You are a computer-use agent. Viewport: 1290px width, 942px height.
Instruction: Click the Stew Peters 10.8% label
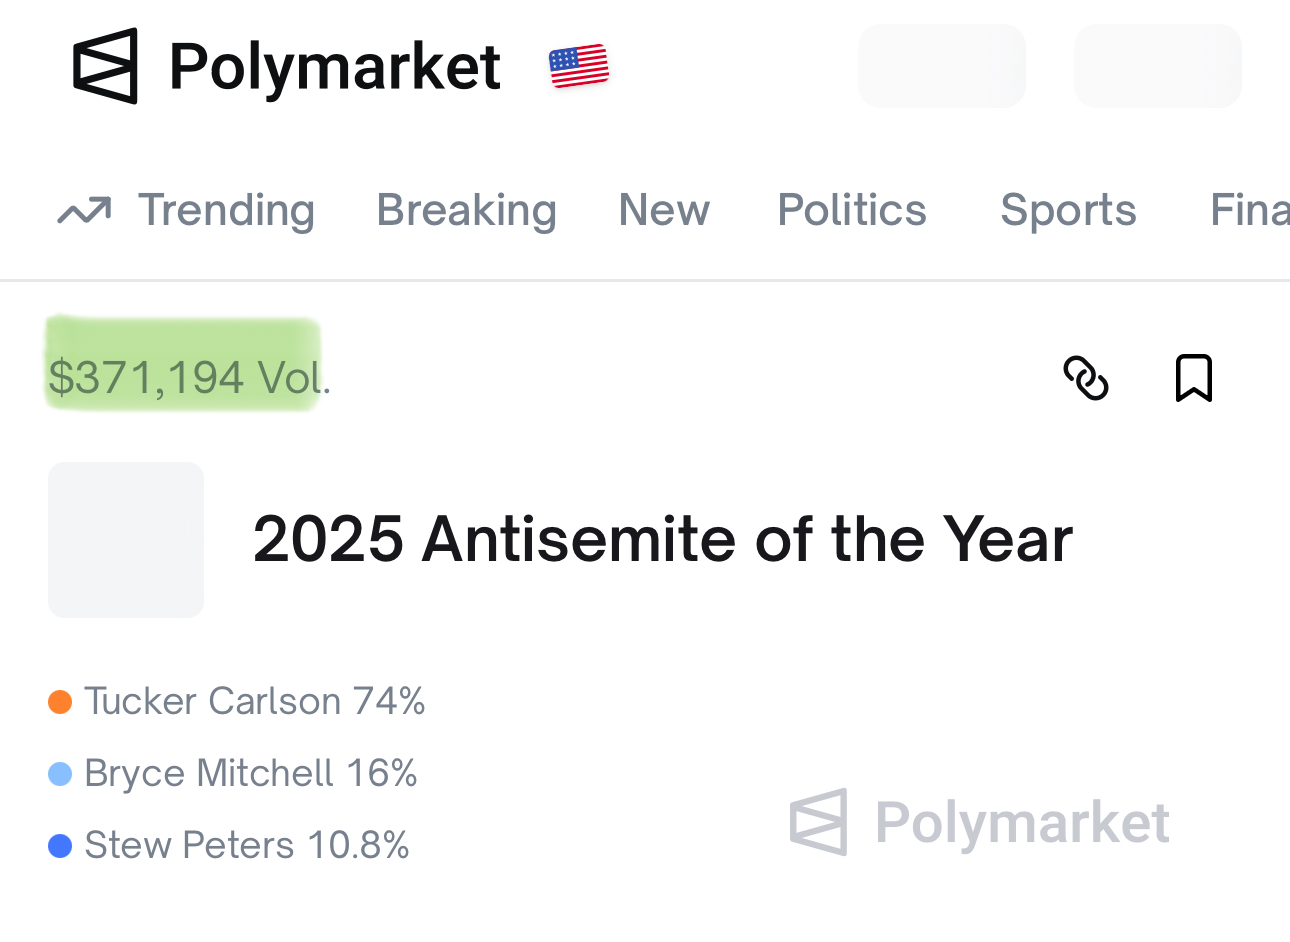tap(247, 846)
